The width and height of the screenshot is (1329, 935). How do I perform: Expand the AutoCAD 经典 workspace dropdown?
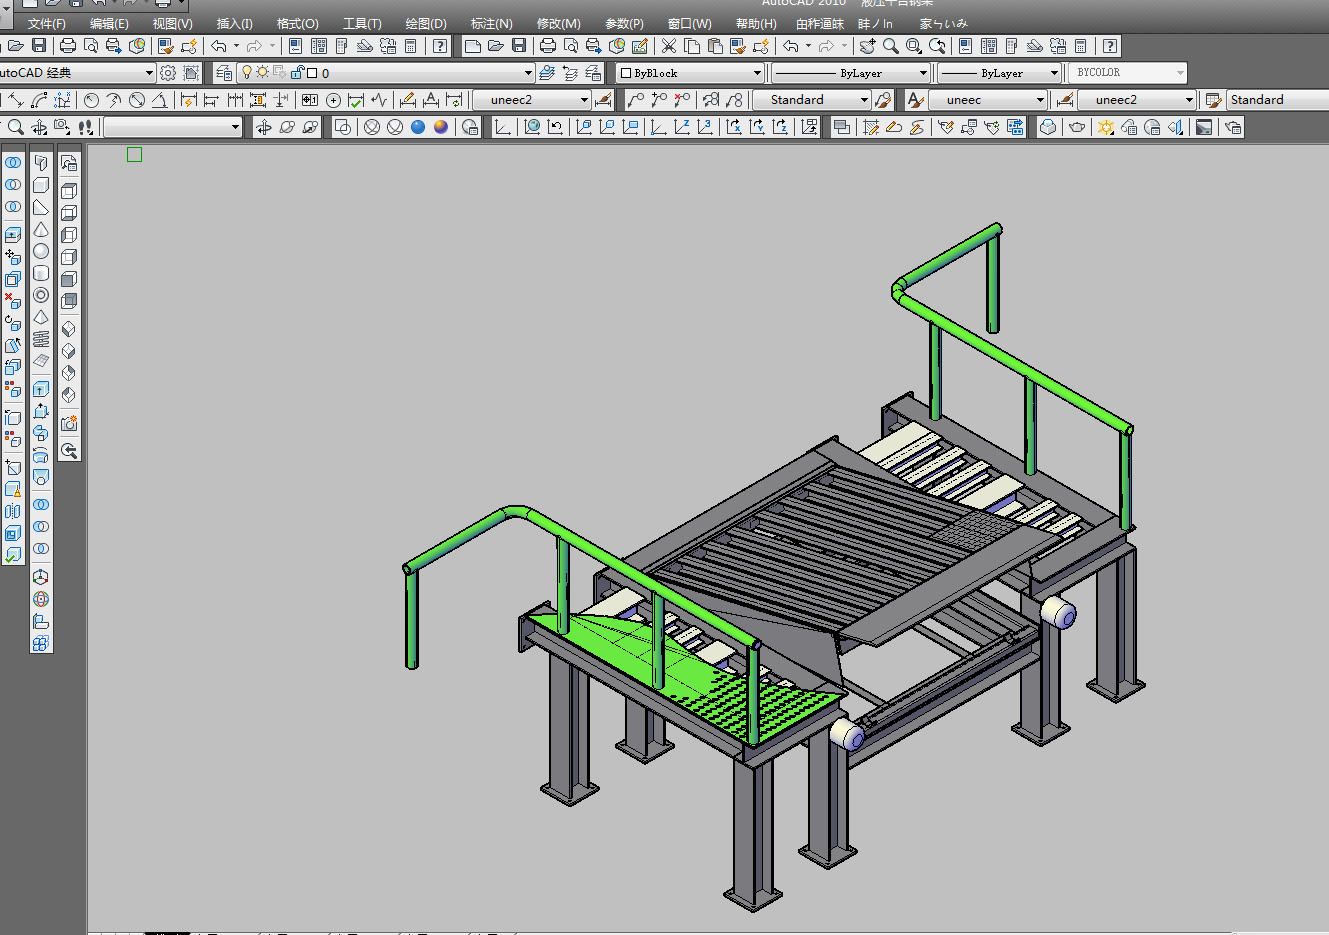149,73
